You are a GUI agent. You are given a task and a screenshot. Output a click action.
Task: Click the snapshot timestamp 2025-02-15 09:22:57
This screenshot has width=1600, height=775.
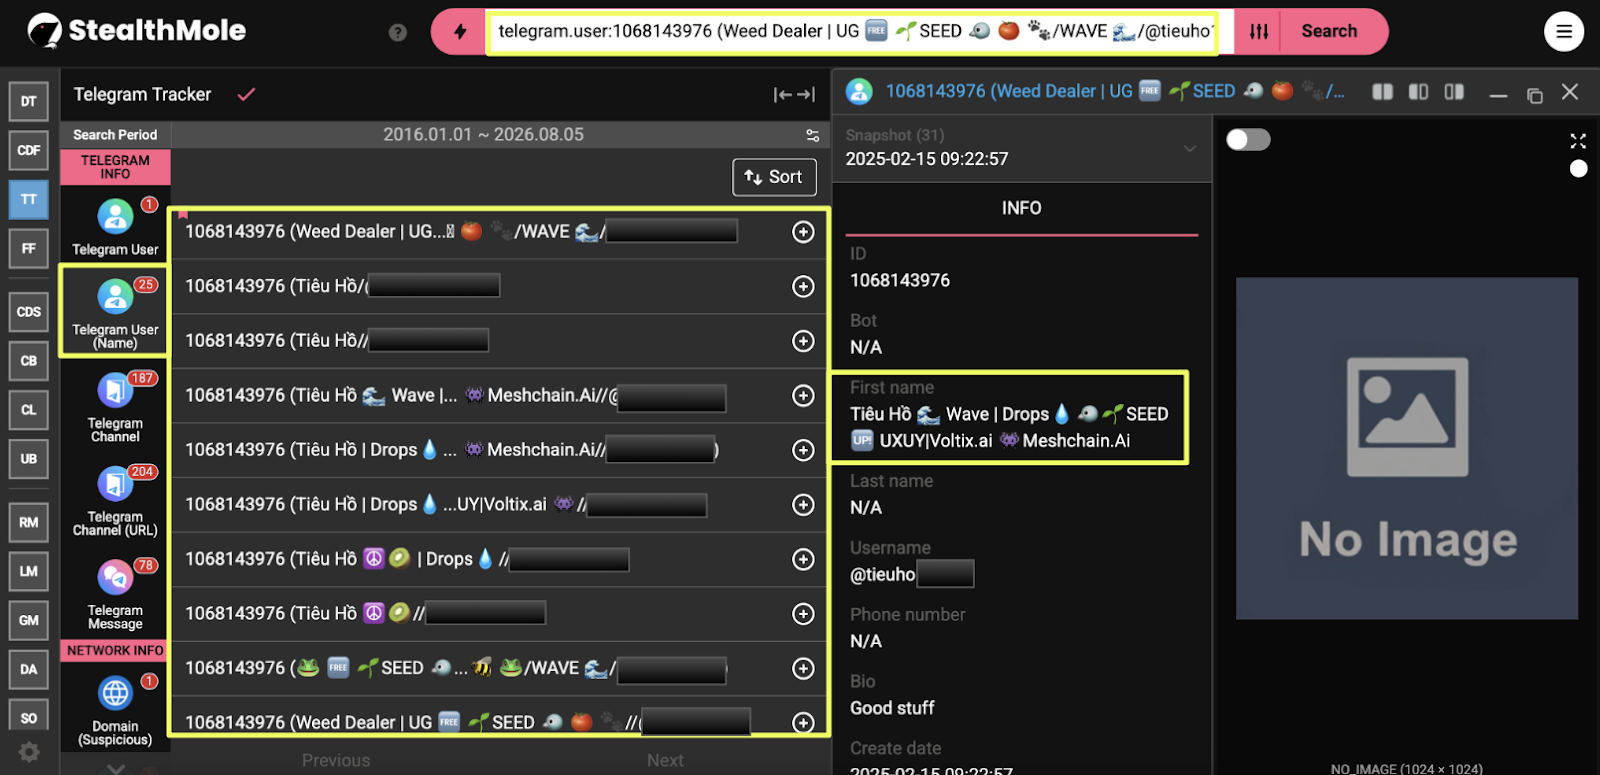pos(927,159)
